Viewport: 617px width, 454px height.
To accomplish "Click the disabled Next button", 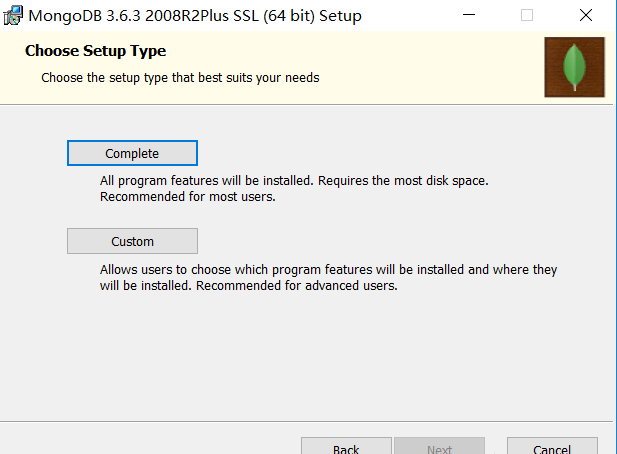I will pyautogui.click(x=440, y=446).
